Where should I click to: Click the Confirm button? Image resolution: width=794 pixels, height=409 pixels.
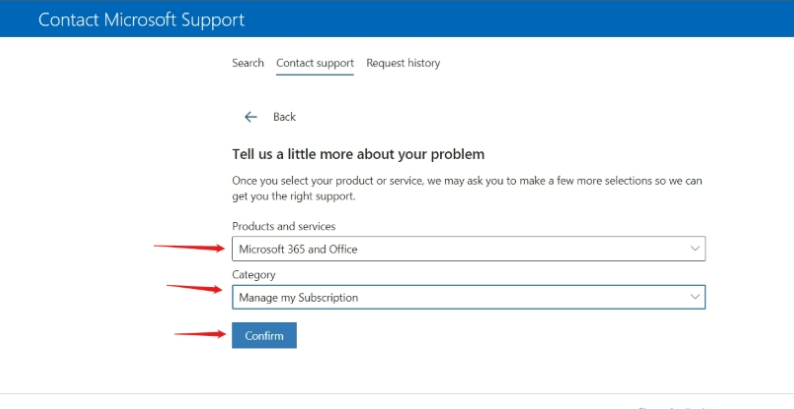coord(264,335)
